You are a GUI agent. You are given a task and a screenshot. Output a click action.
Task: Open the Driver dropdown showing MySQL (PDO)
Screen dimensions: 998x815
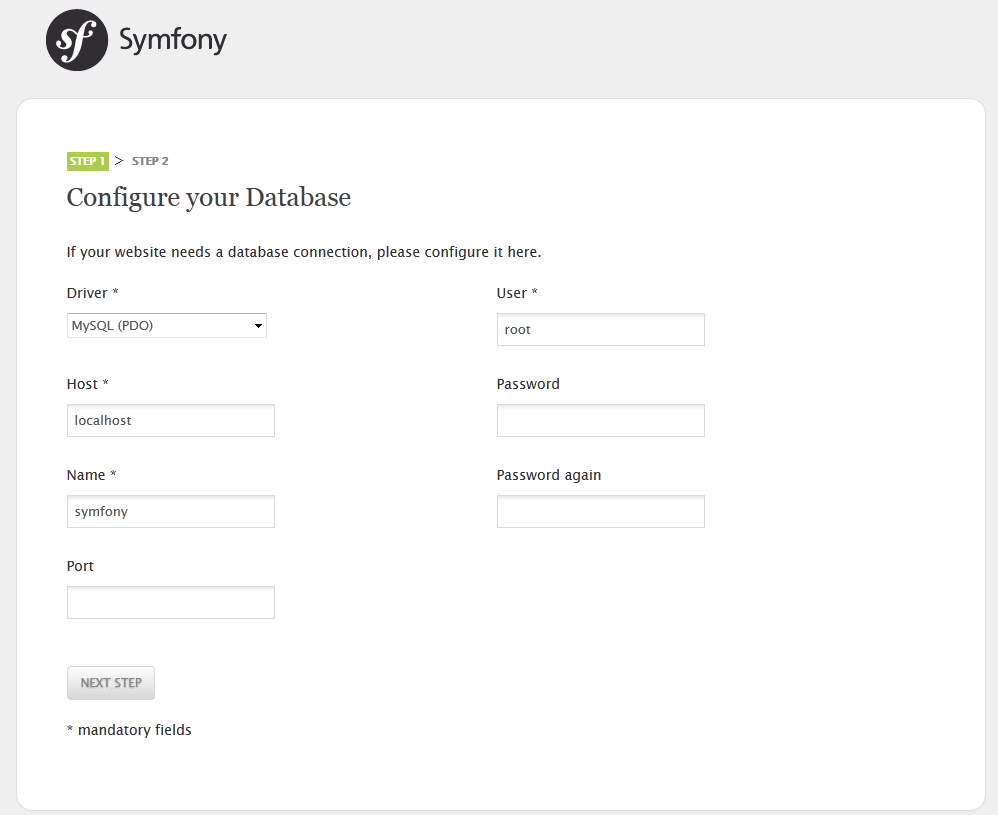[x=166, y=325]
